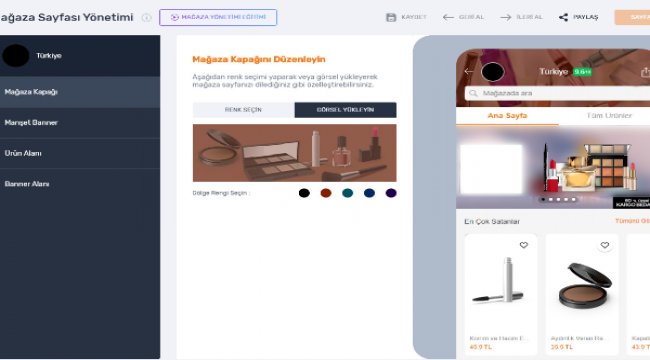
Task: Favorite the mascara product with heart icon
Action: 524,245
